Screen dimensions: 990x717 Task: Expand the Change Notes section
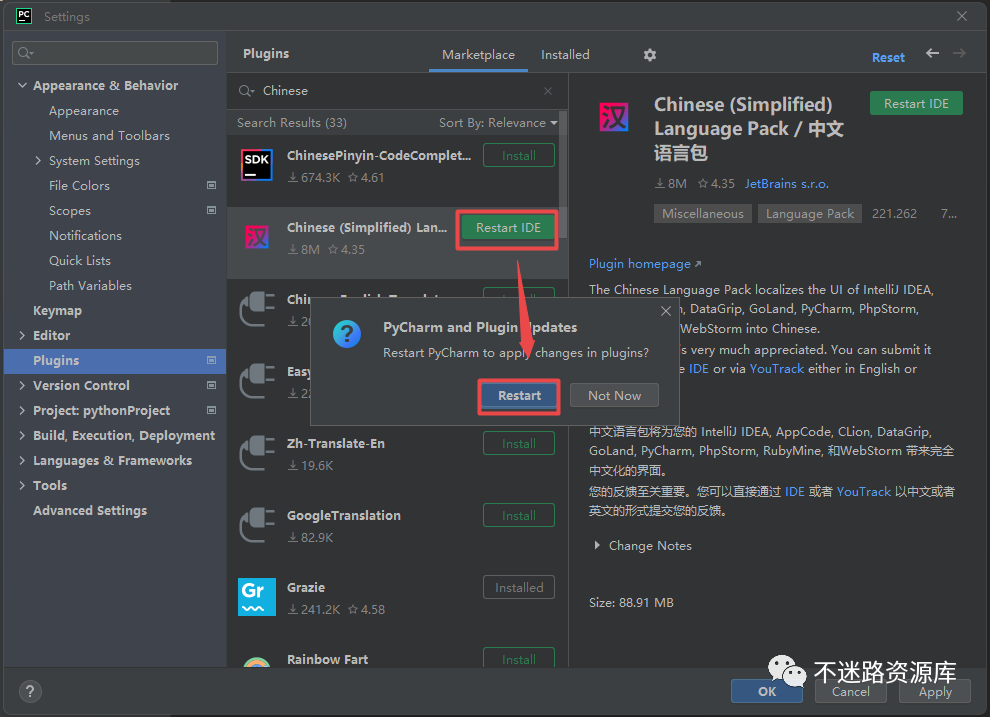(598, 546)
